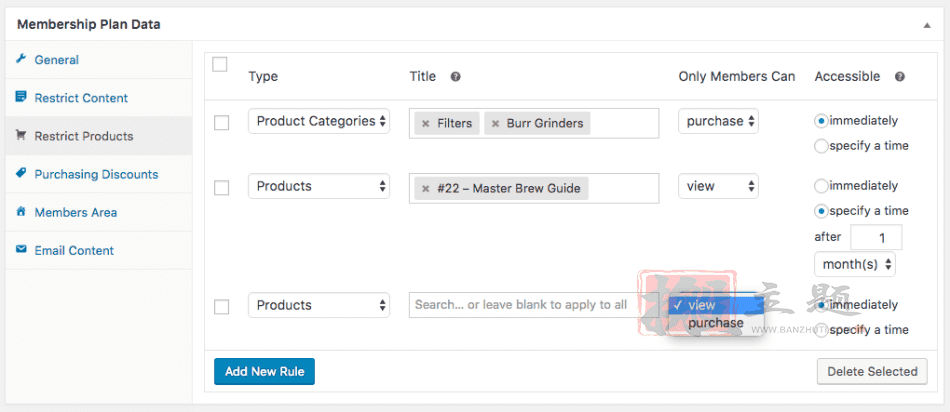950x412 pixels.
Task: Open the Restrict Content tab
Action: [x=99, y=98]
